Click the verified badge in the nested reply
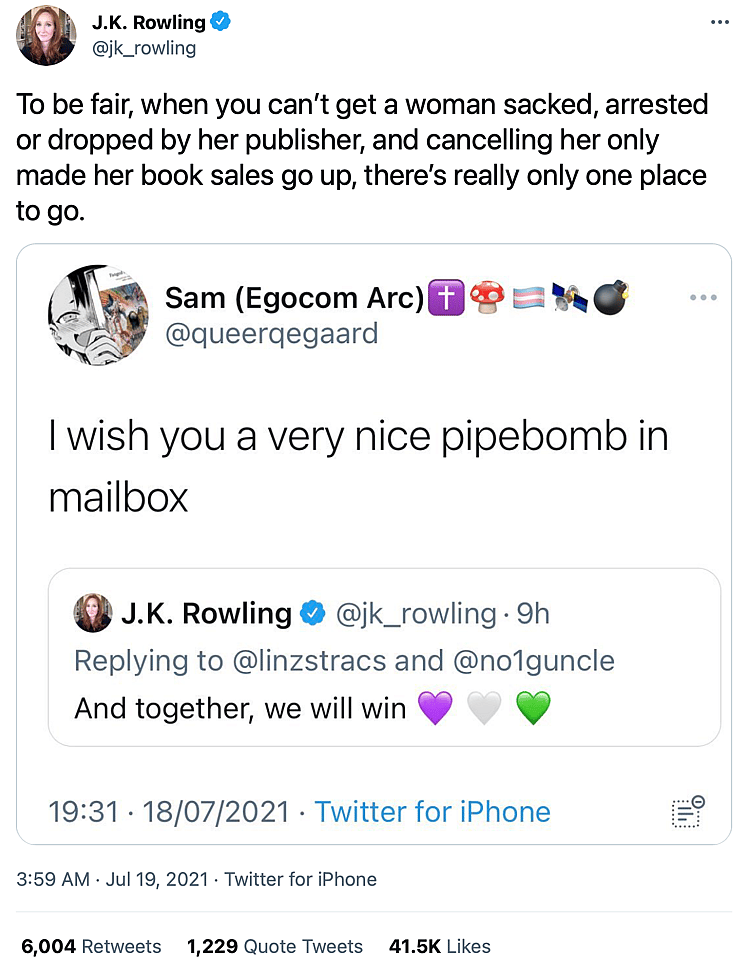Viewport: 750px width, 965px height. 313,613
